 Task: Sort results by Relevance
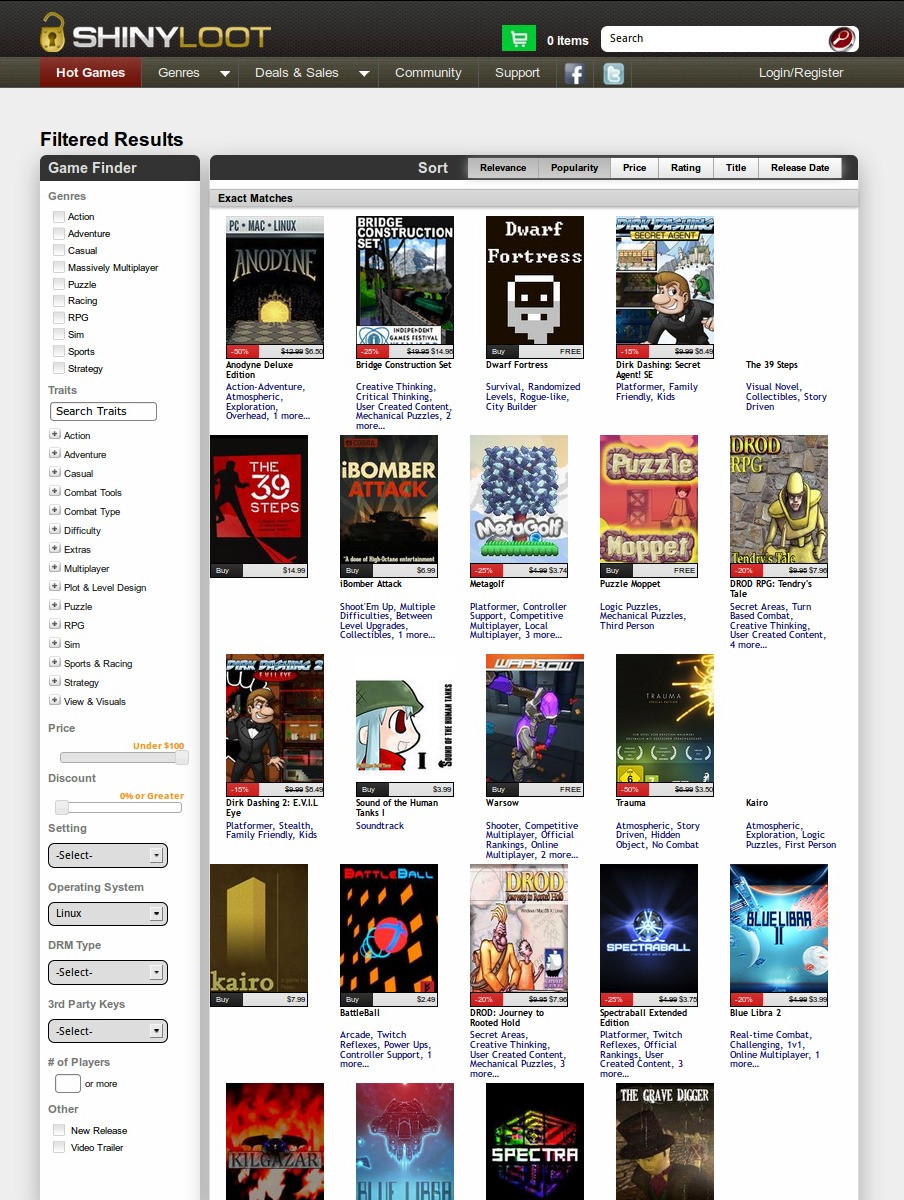(503, 168)
